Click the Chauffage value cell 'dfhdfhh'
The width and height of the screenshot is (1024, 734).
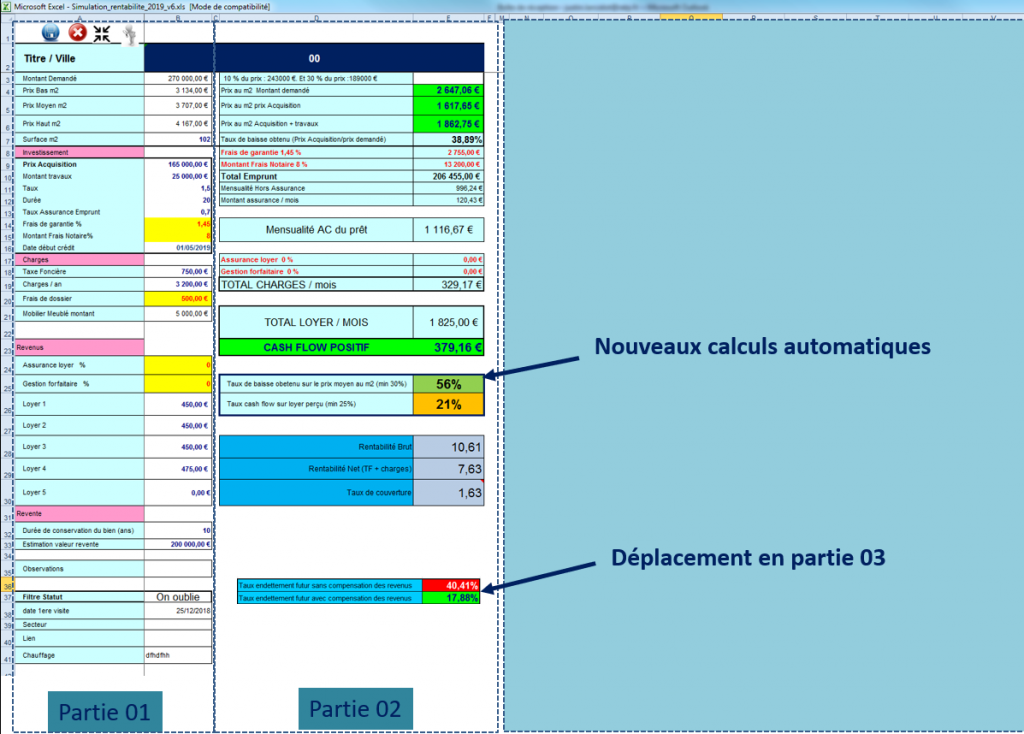coord(178,655)
